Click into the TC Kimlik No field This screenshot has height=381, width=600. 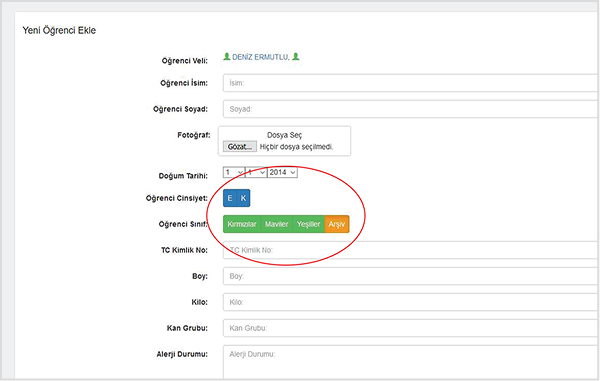(411, 250)
